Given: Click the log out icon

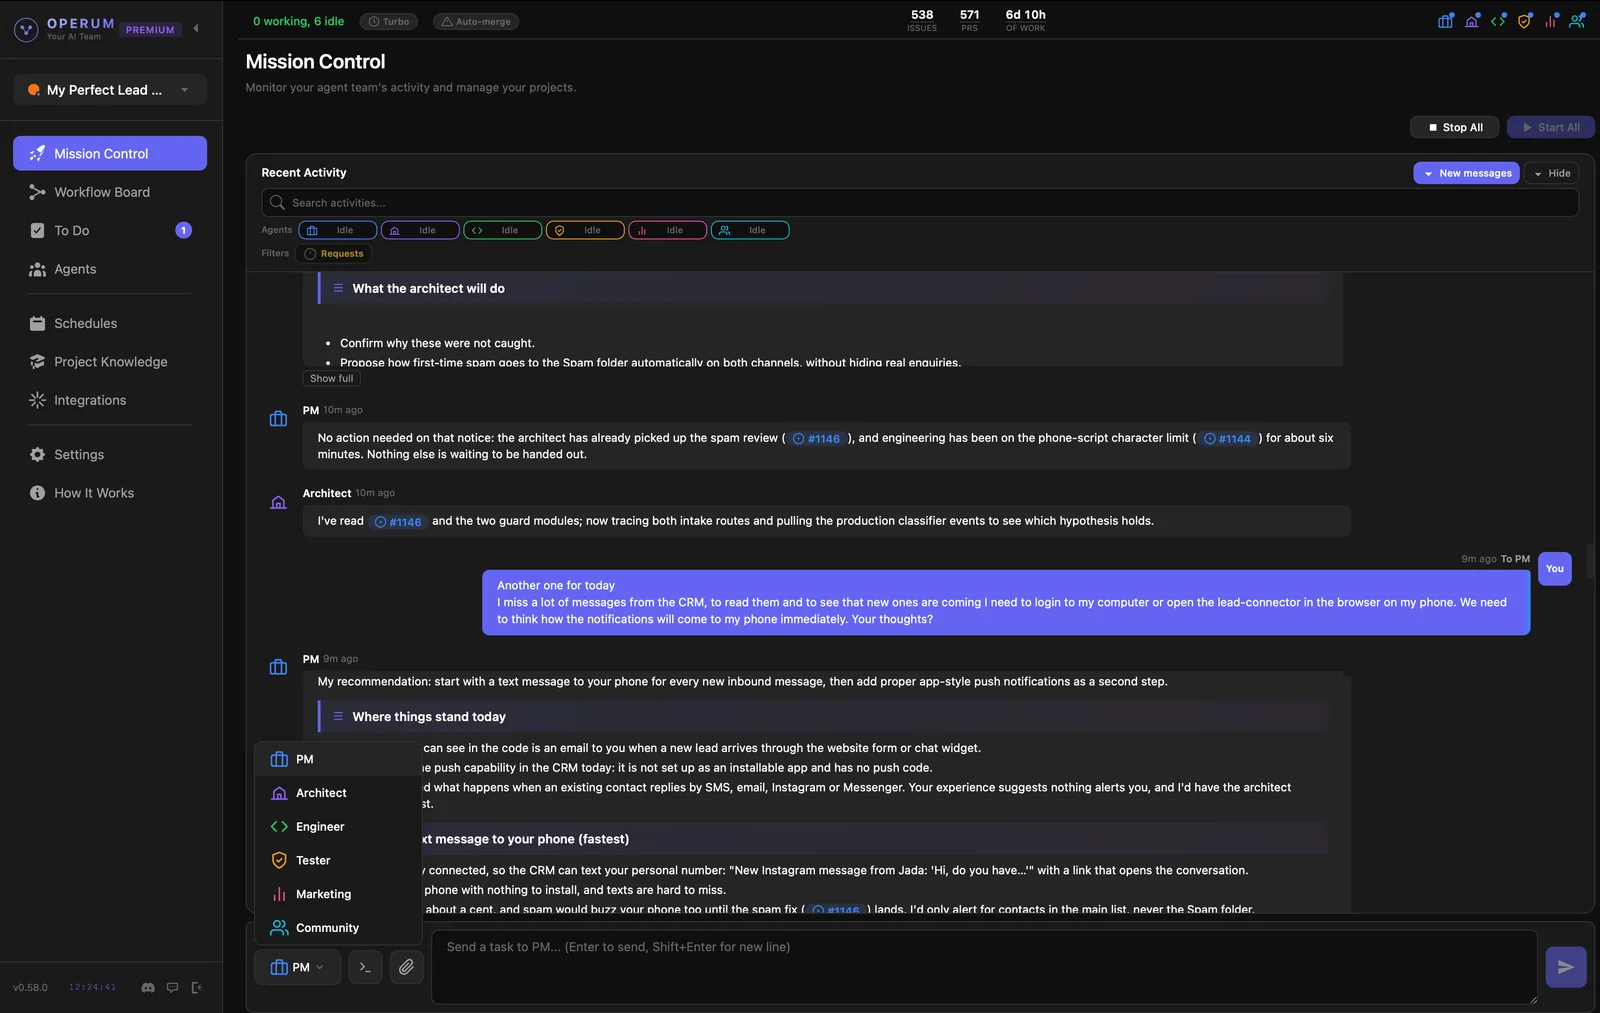Looking at the screenshot, I should (x=197, y=987).
